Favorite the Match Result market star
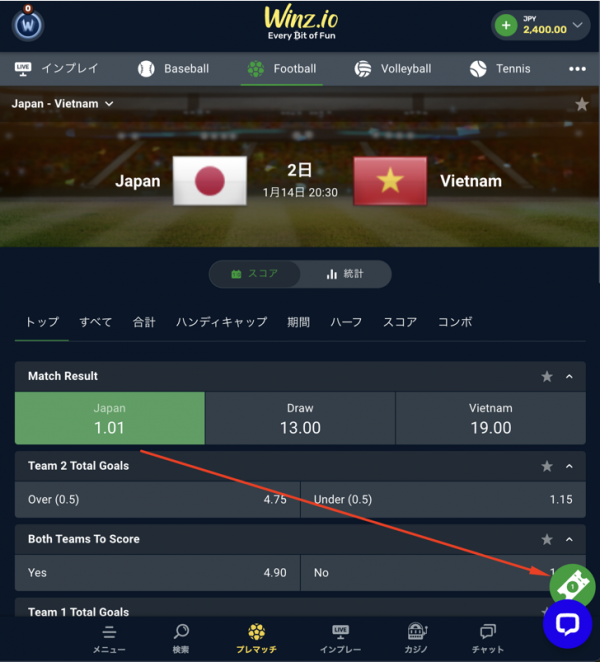Screen dimensions: 600x662 [547, 376]
